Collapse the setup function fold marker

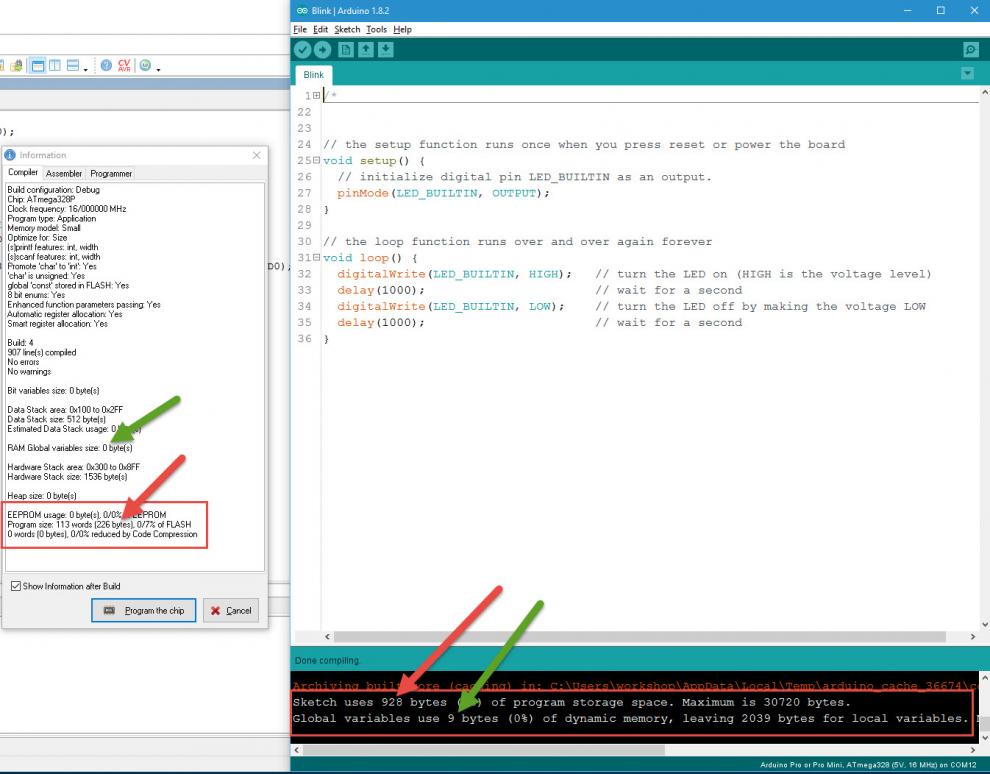316,160
